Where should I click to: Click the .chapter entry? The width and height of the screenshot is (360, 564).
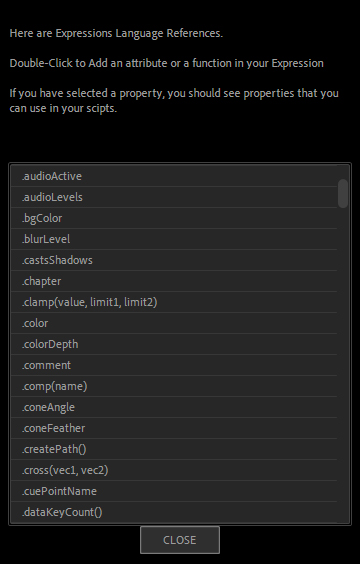click(174, 281)
